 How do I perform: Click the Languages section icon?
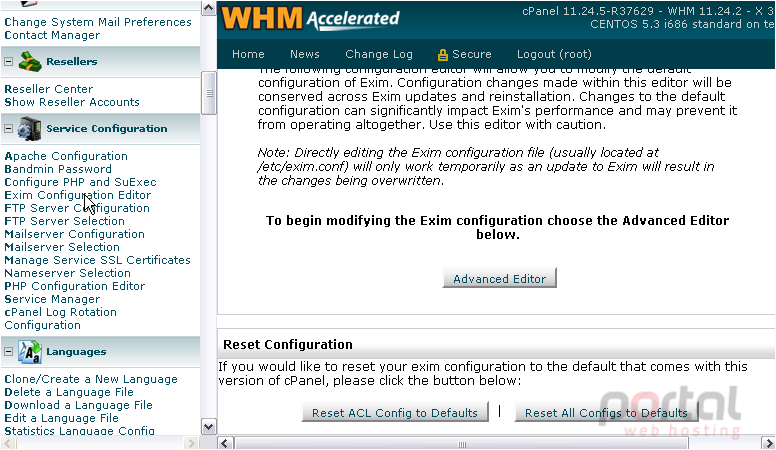(x=30, y=352)
